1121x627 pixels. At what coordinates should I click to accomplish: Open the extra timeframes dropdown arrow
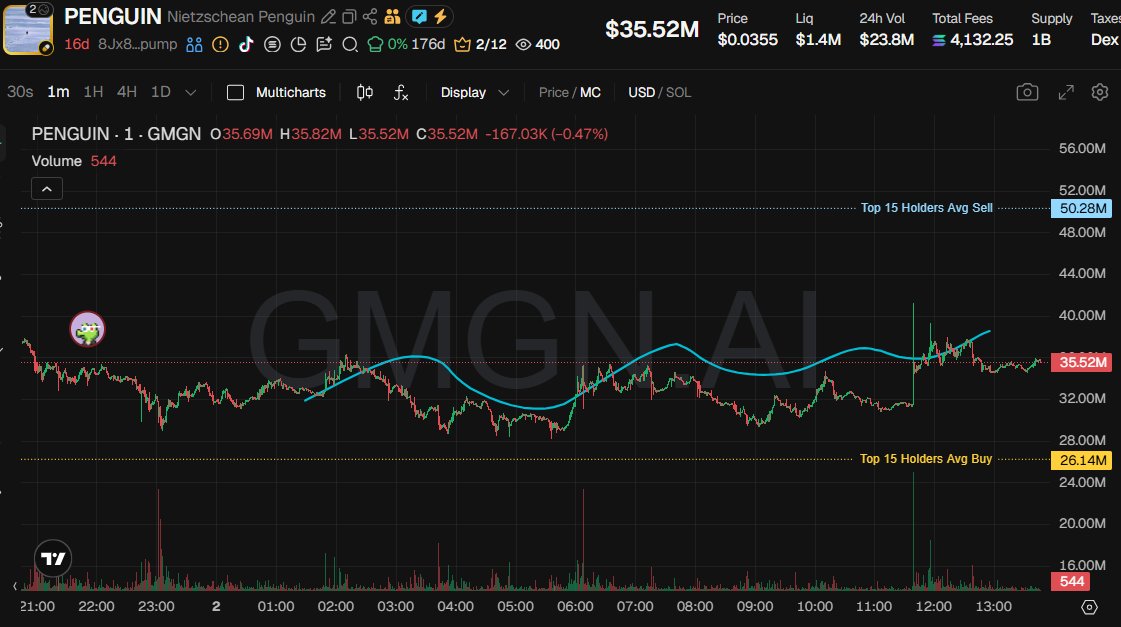point(189,92)
